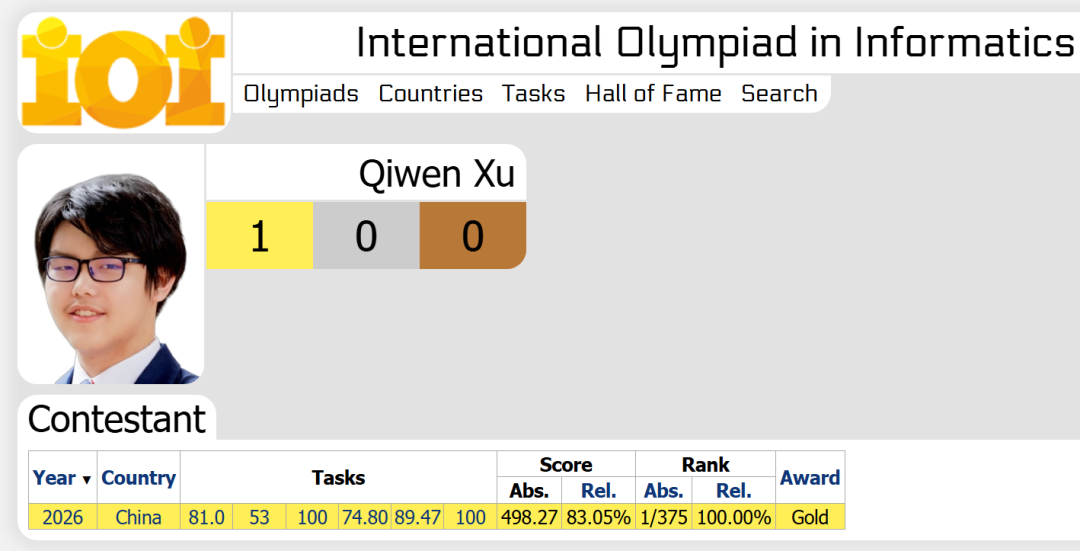Open the Olympiads menu
Image resolution: width=1080 pixels, height=551 pixels.
301,94
